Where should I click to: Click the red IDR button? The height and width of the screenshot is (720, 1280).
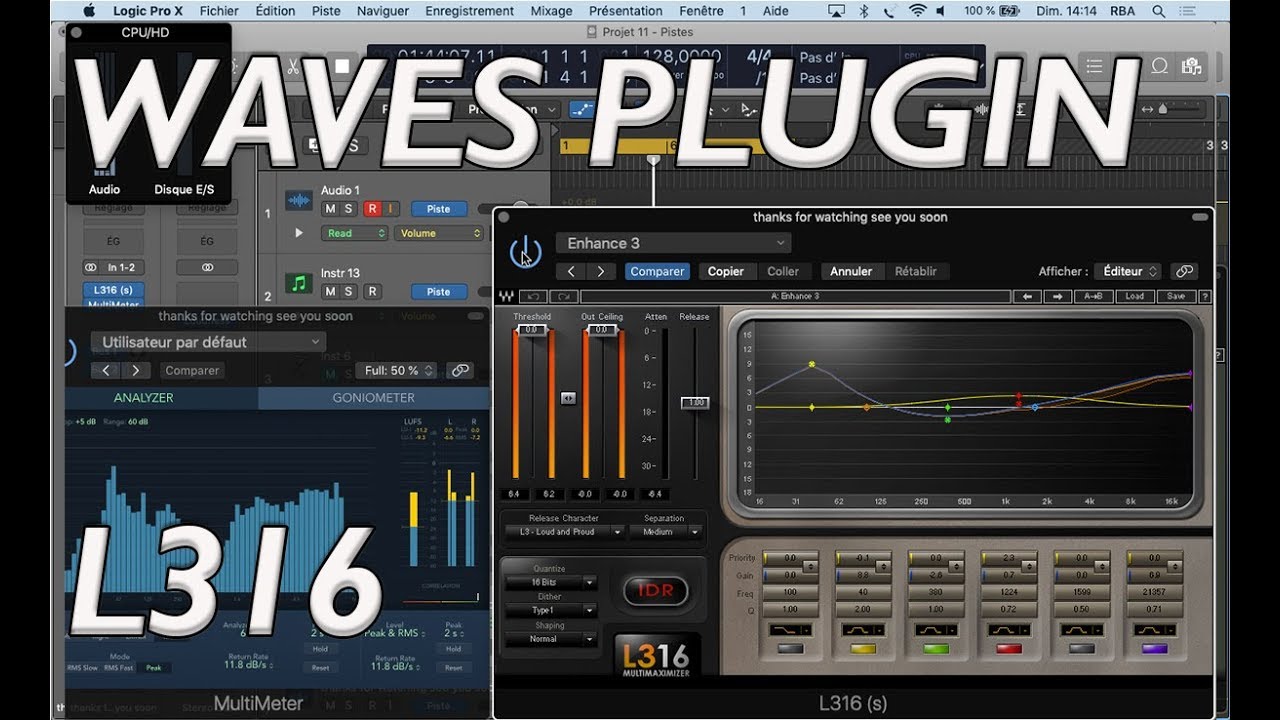(x=656, y=591)
